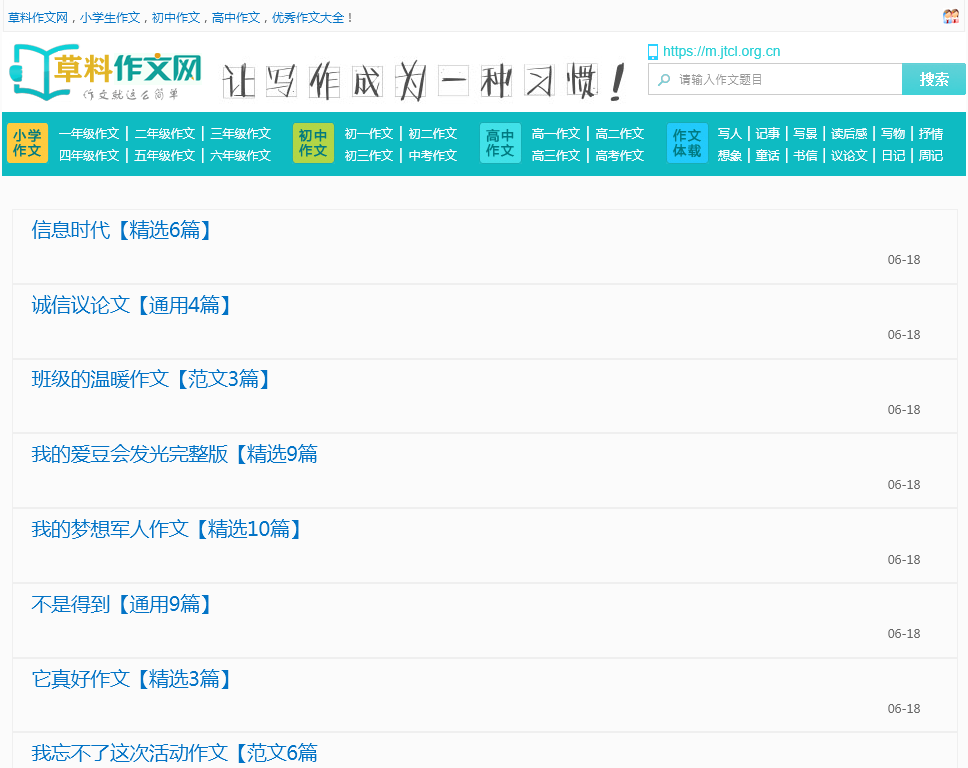This screenshot has width=968, height=768.
Task: Click the magnifier icon in the search box
Action: point(664,80)
